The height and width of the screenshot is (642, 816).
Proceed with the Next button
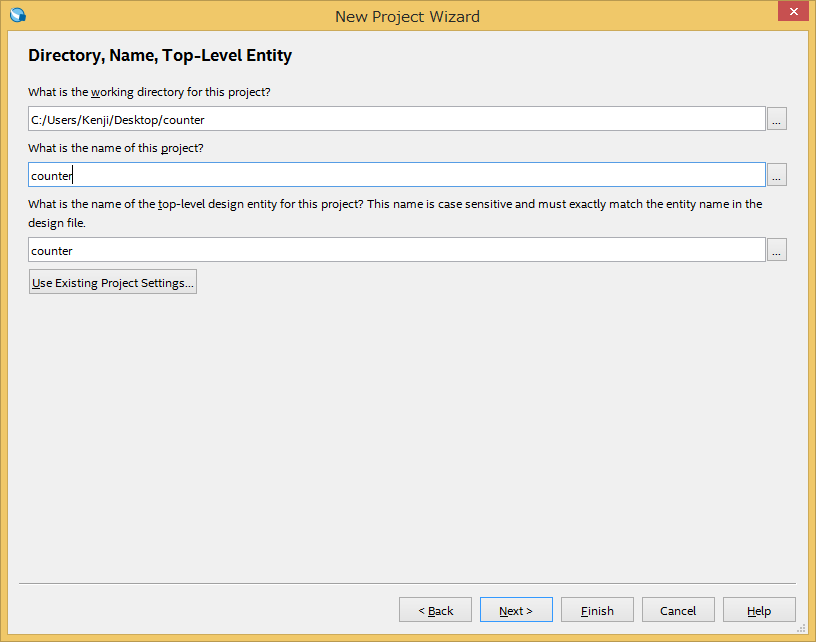point(516,610)
